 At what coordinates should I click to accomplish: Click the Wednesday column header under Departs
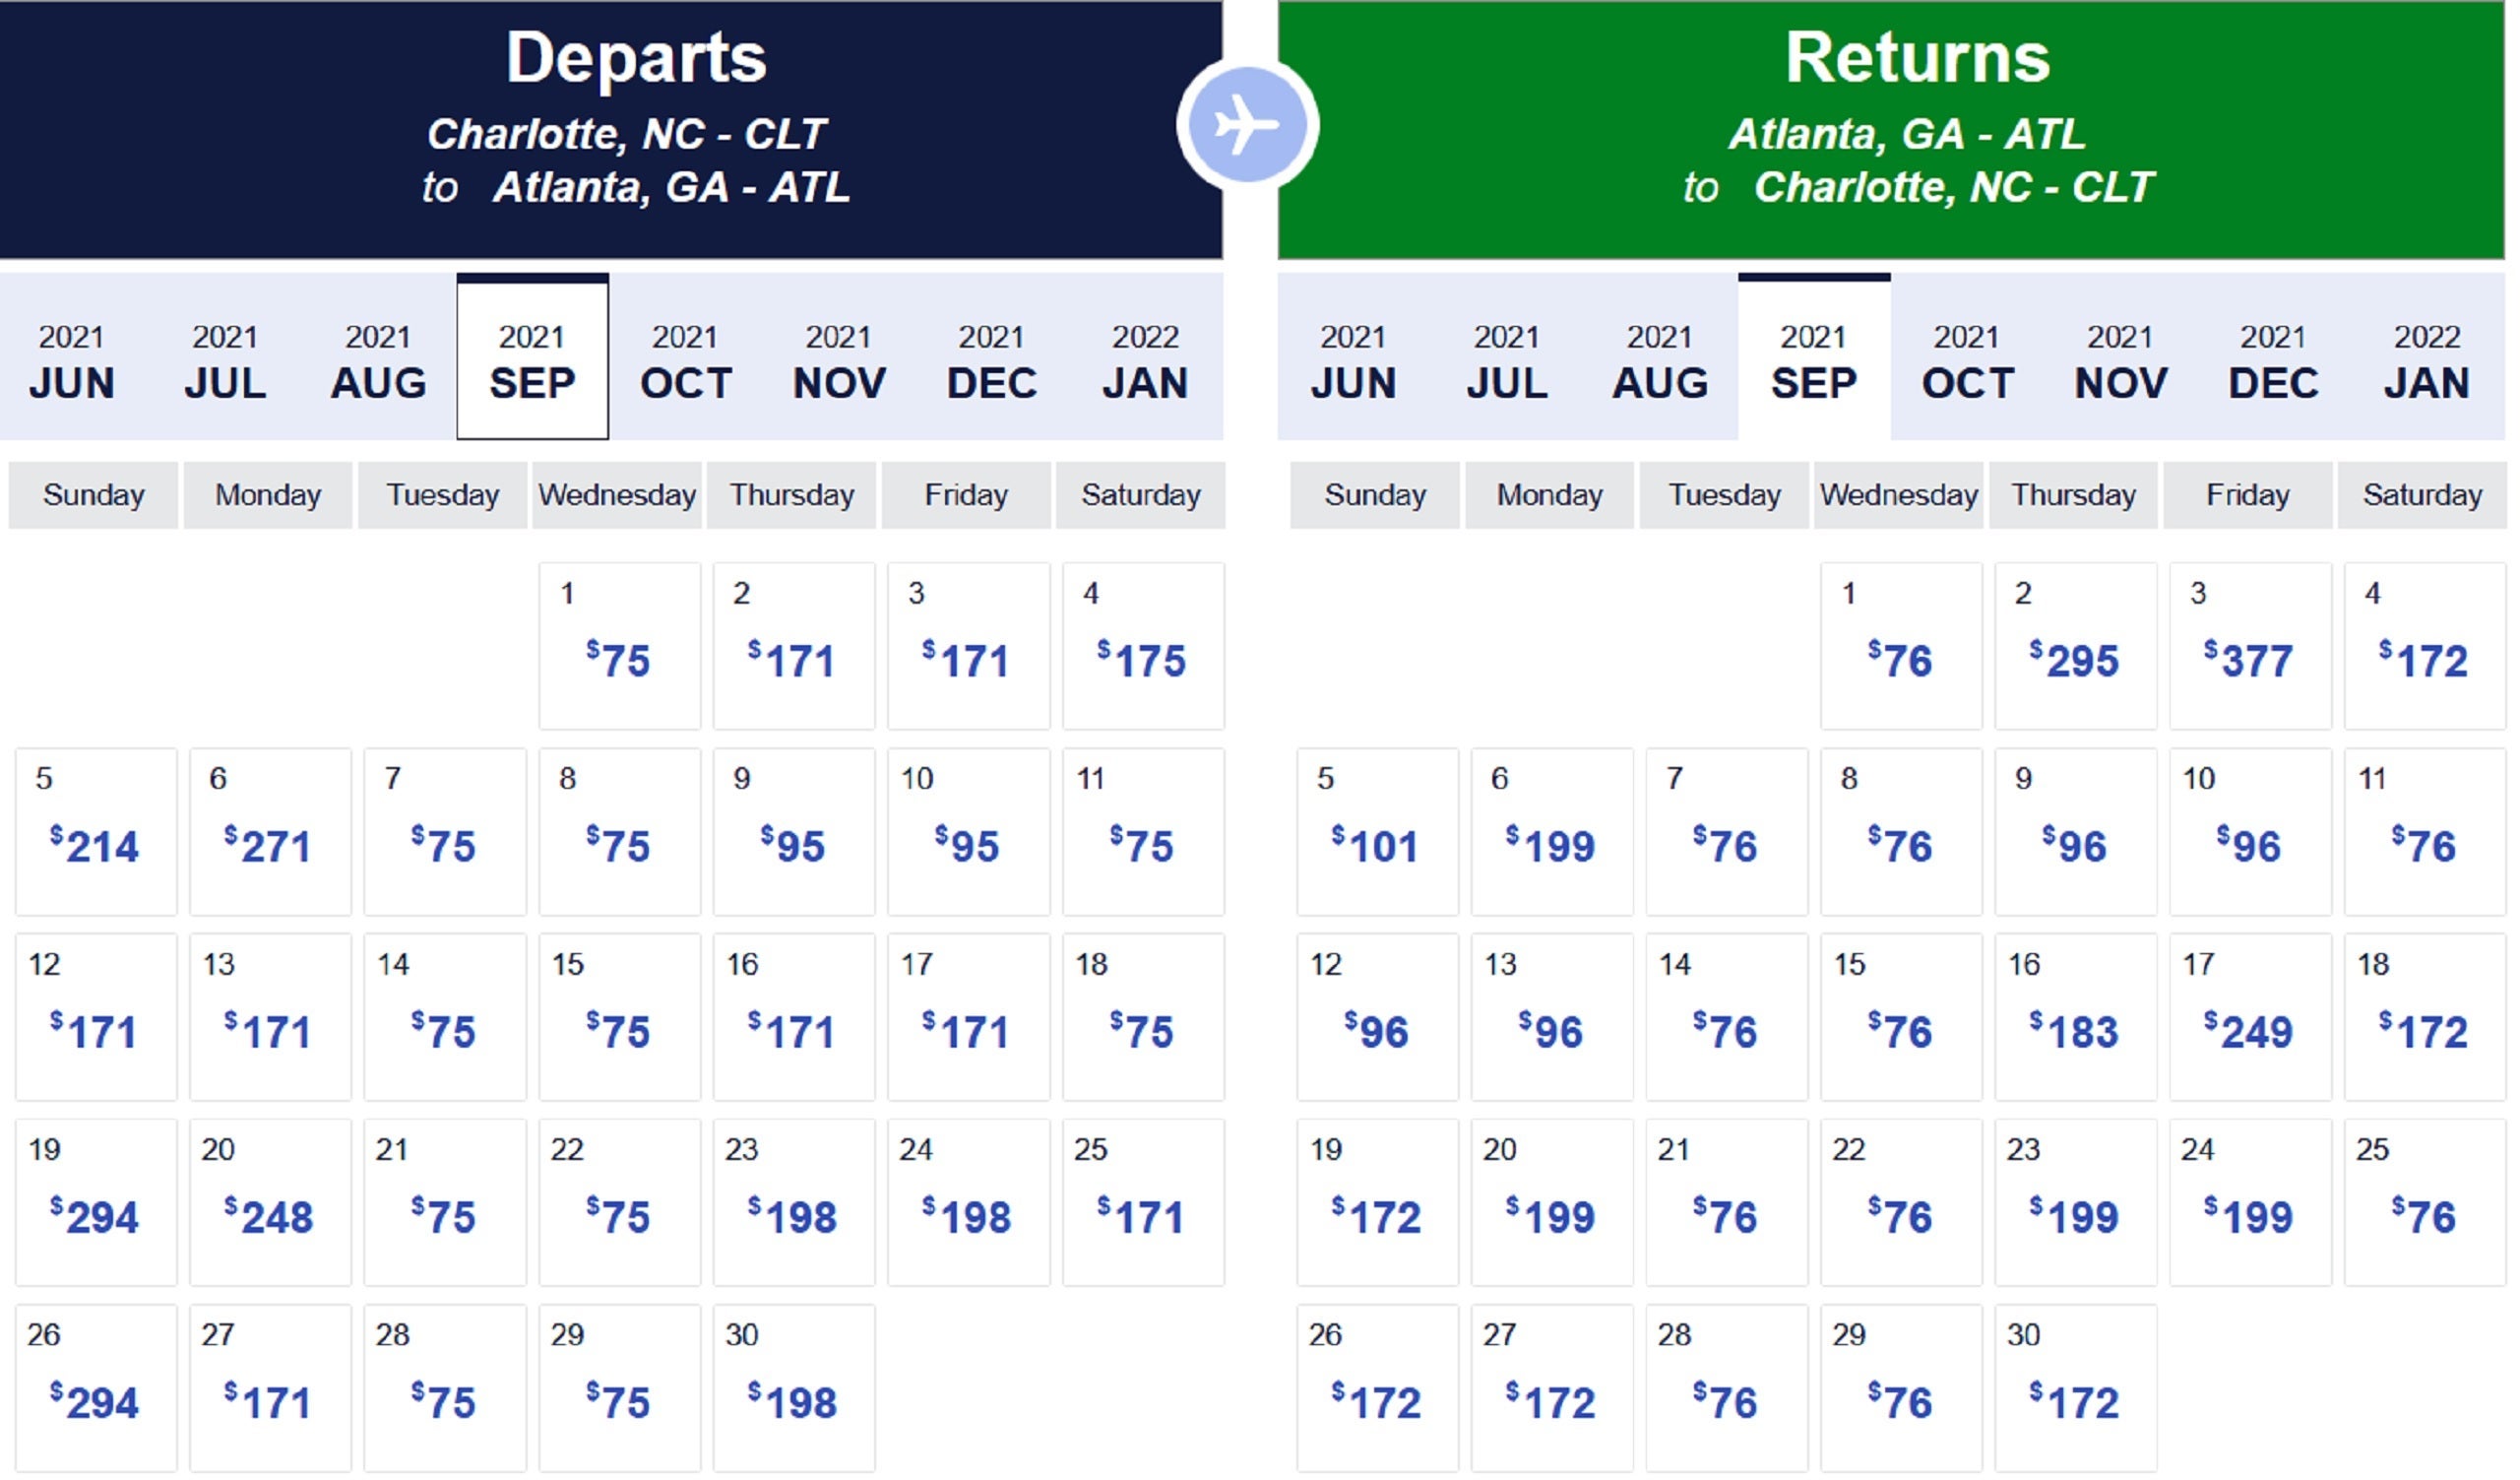click(x=617, y=495)
